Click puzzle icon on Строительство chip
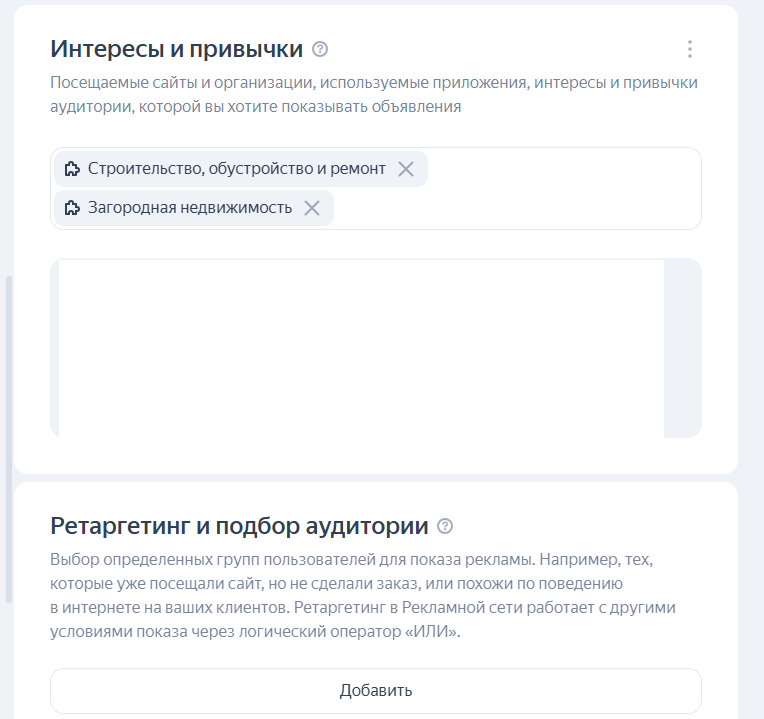 point(72,169)
